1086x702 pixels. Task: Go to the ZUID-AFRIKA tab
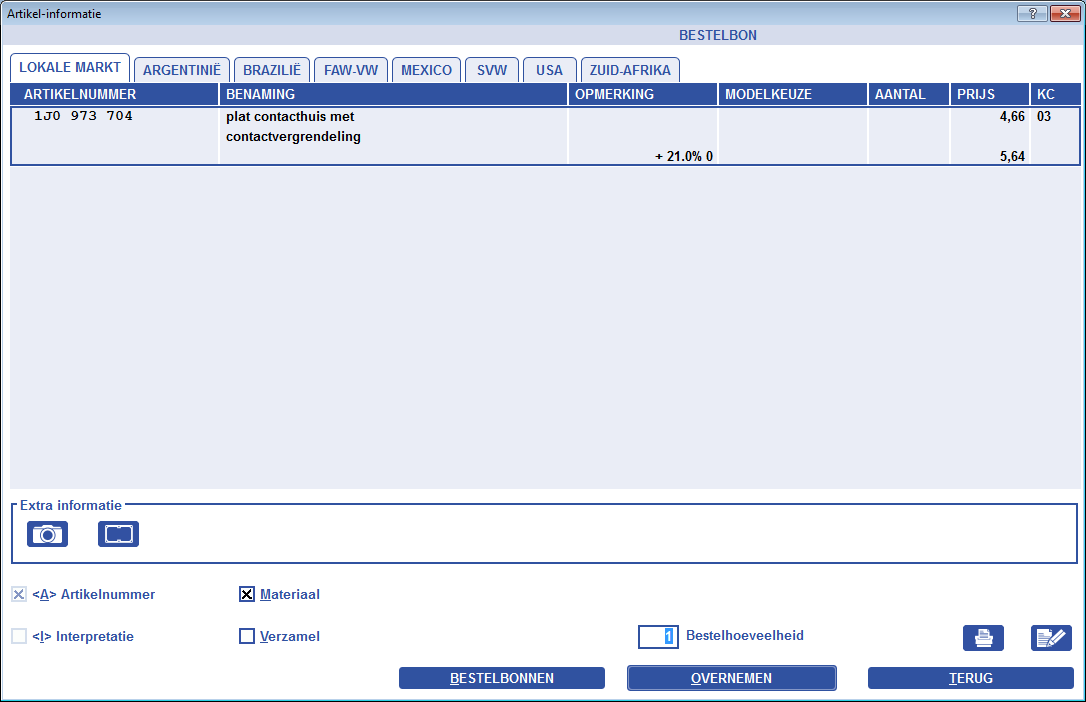630,71
